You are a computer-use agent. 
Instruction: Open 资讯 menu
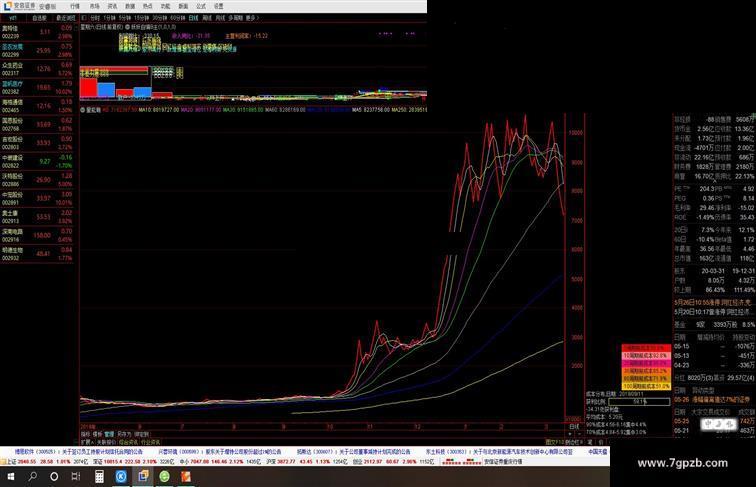click(x=112, y=6)
